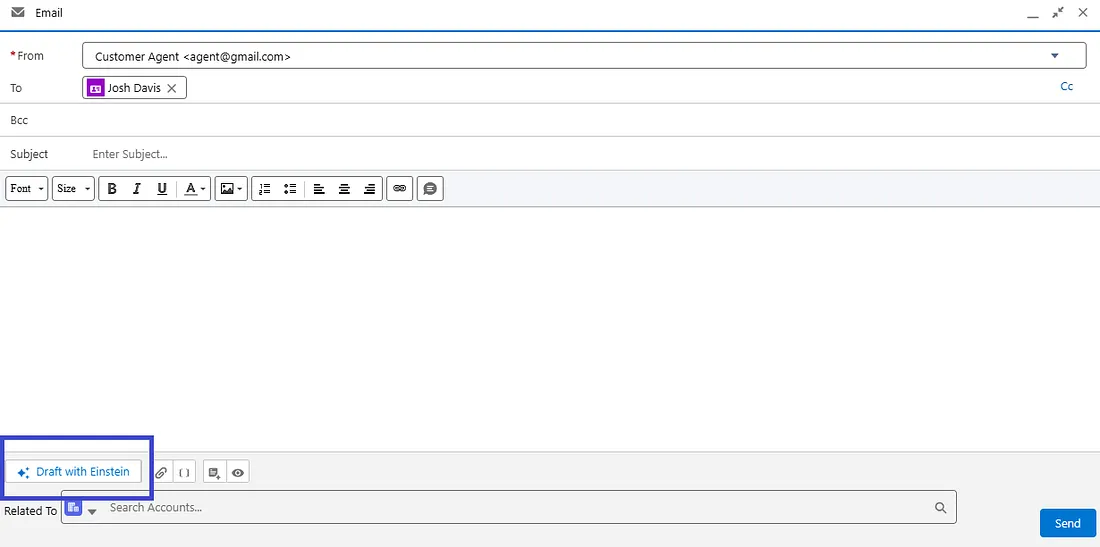The height and width of the screenshot is (547, 1100).
Task: Toggle italic text formatting
Action: pos(137,189)
